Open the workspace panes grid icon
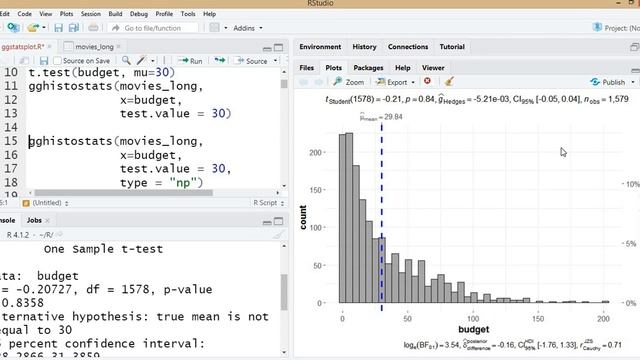 (214, 28)
